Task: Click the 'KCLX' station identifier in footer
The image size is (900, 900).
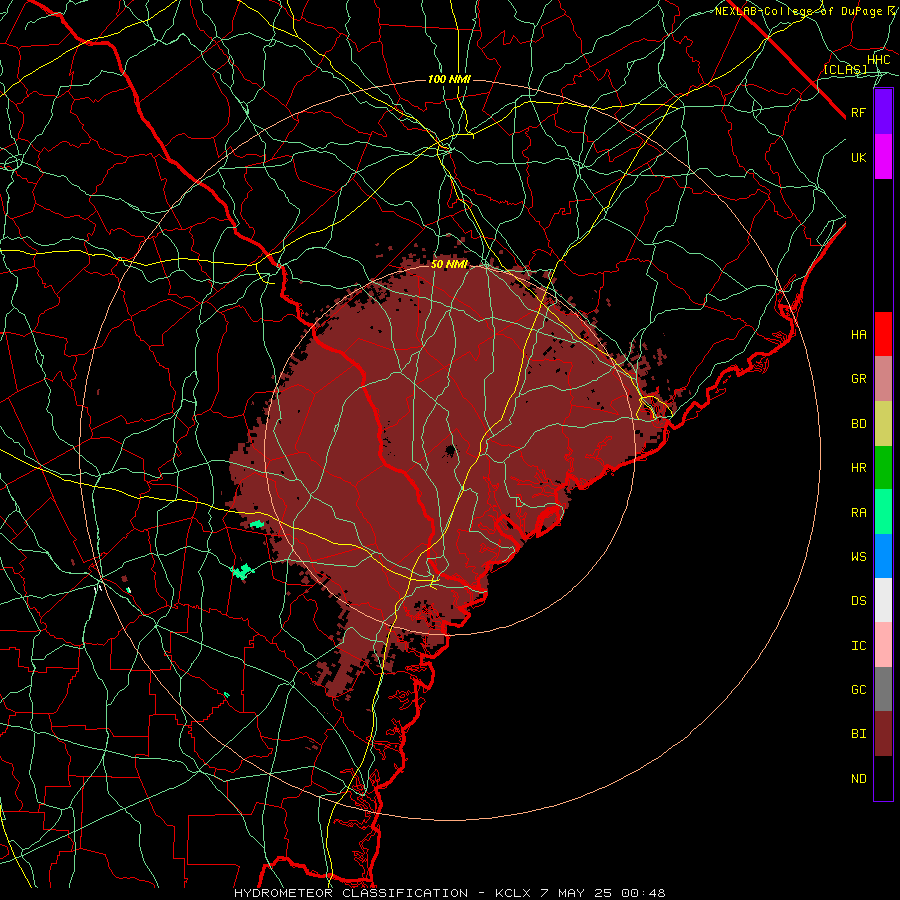Action: [x=514, y=893]
